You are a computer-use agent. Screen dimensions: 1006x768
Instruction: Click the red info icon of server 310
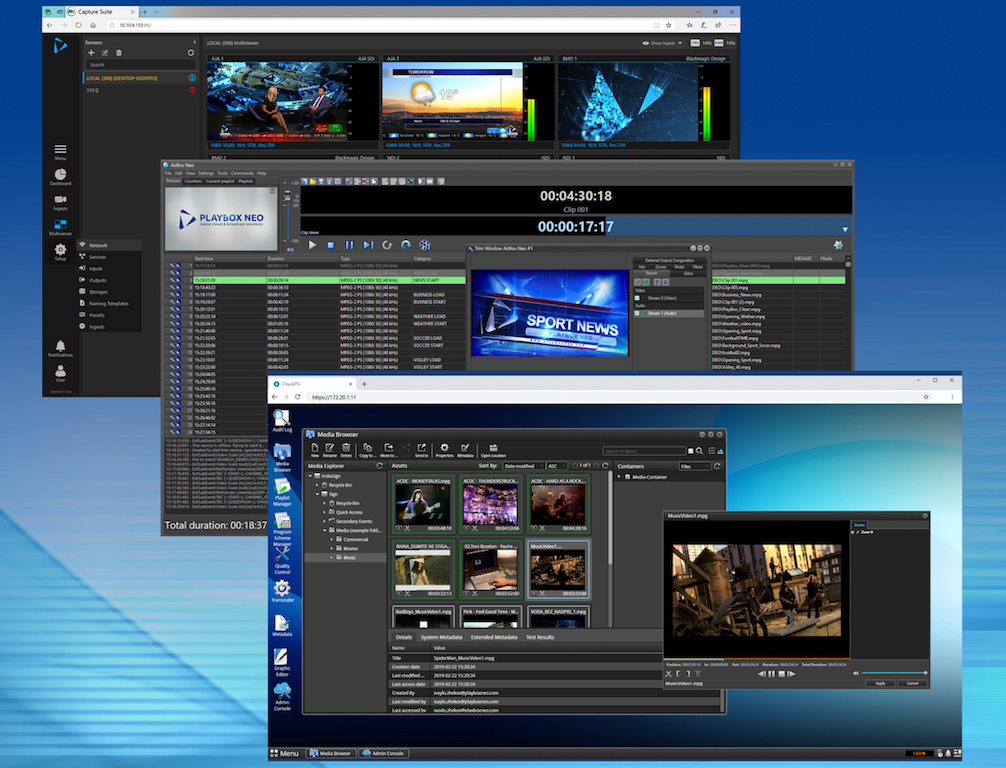192,90
